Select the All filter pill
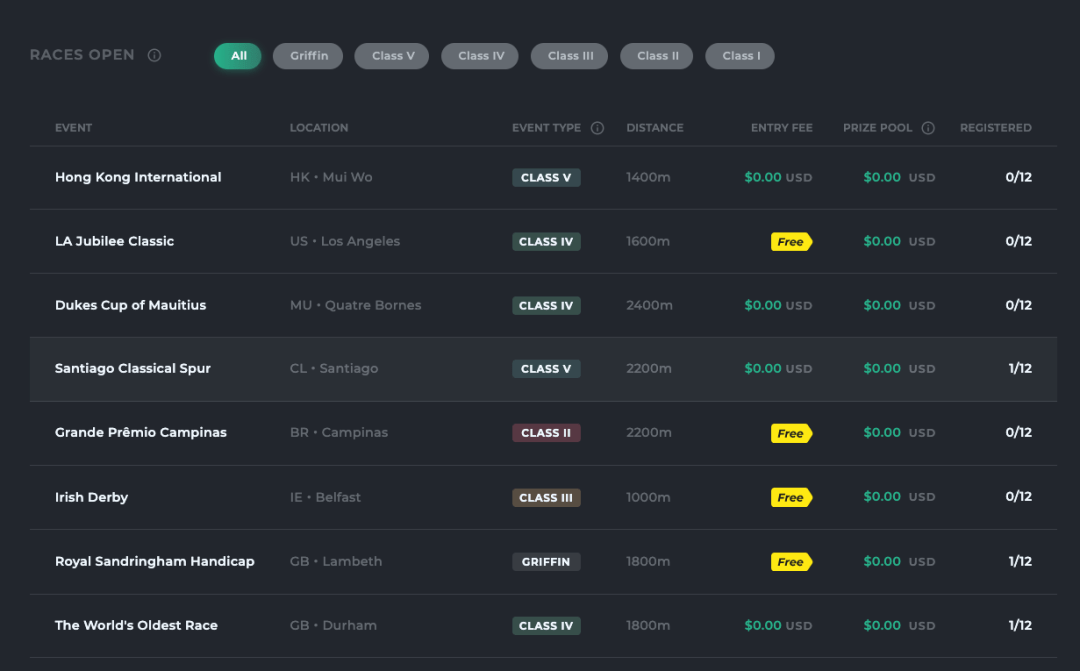This screenshot has height=671, width=1080. coord(238,56)
